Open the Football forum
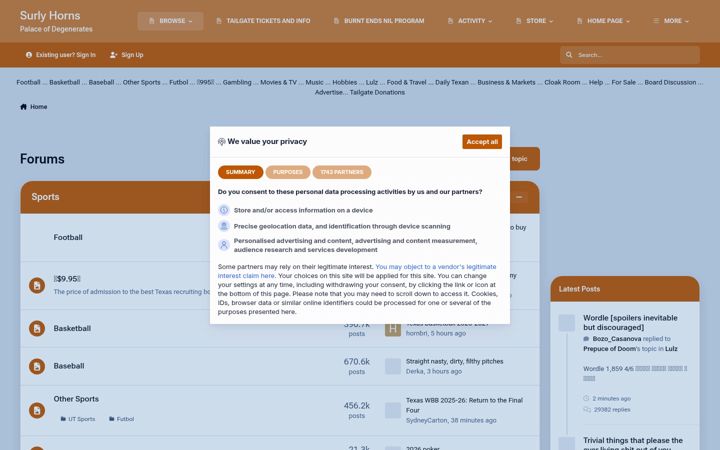Screen dimensions: 720x450 pyautogui.click(x=68, y=237)
